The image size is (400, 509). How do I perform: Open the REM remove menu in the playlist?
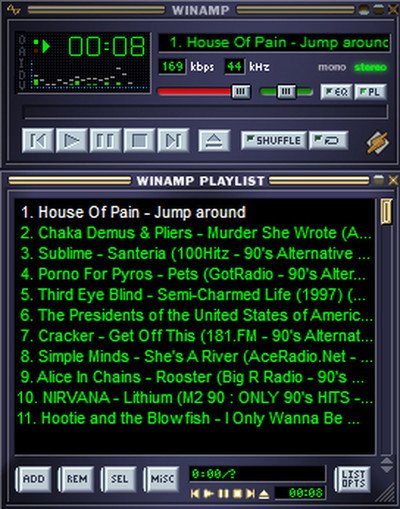click(x=76, y=479)
